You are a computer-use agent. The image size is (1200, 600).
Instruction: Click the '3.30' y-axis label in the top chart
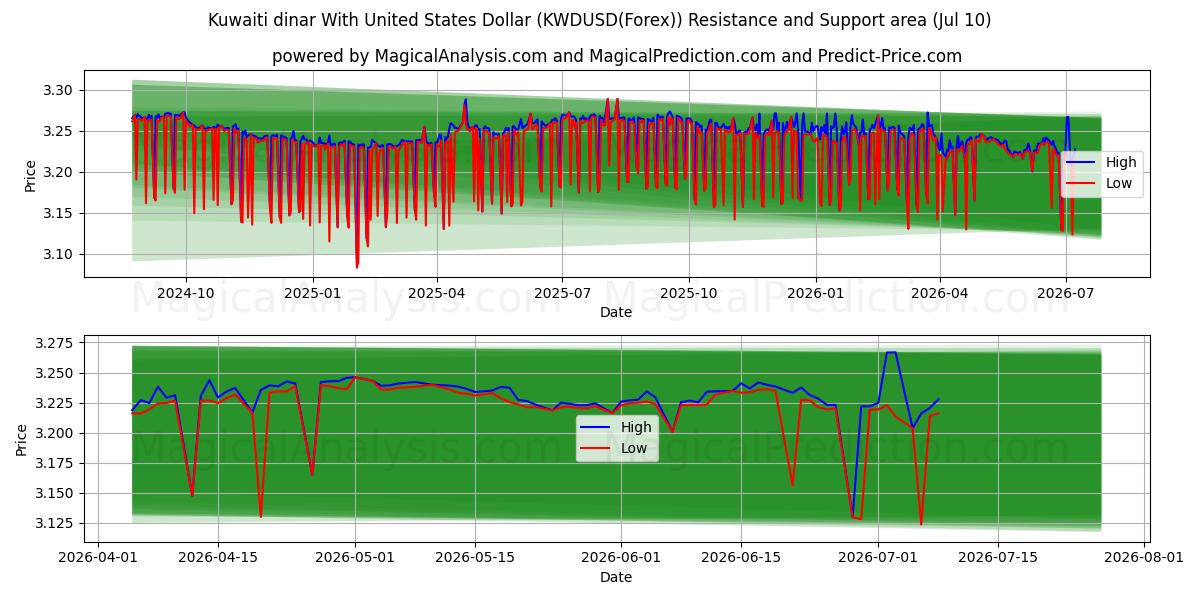60,90
